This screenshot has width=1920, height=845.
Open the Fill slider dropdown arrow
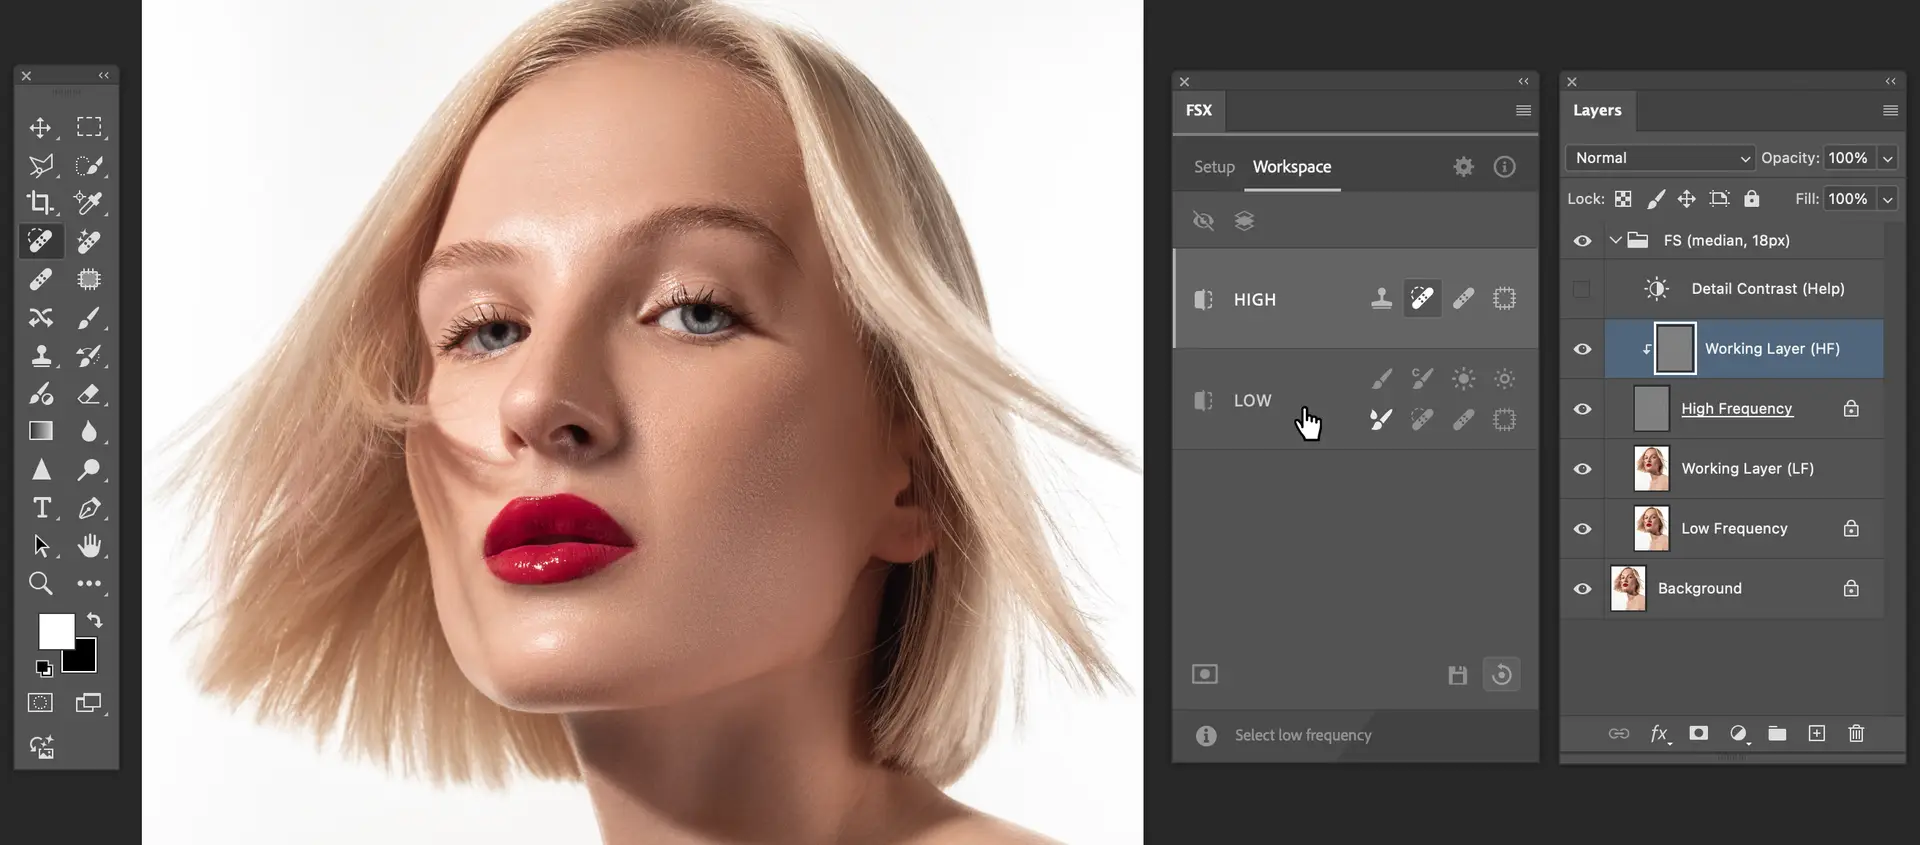click(x=1887, y=199)
